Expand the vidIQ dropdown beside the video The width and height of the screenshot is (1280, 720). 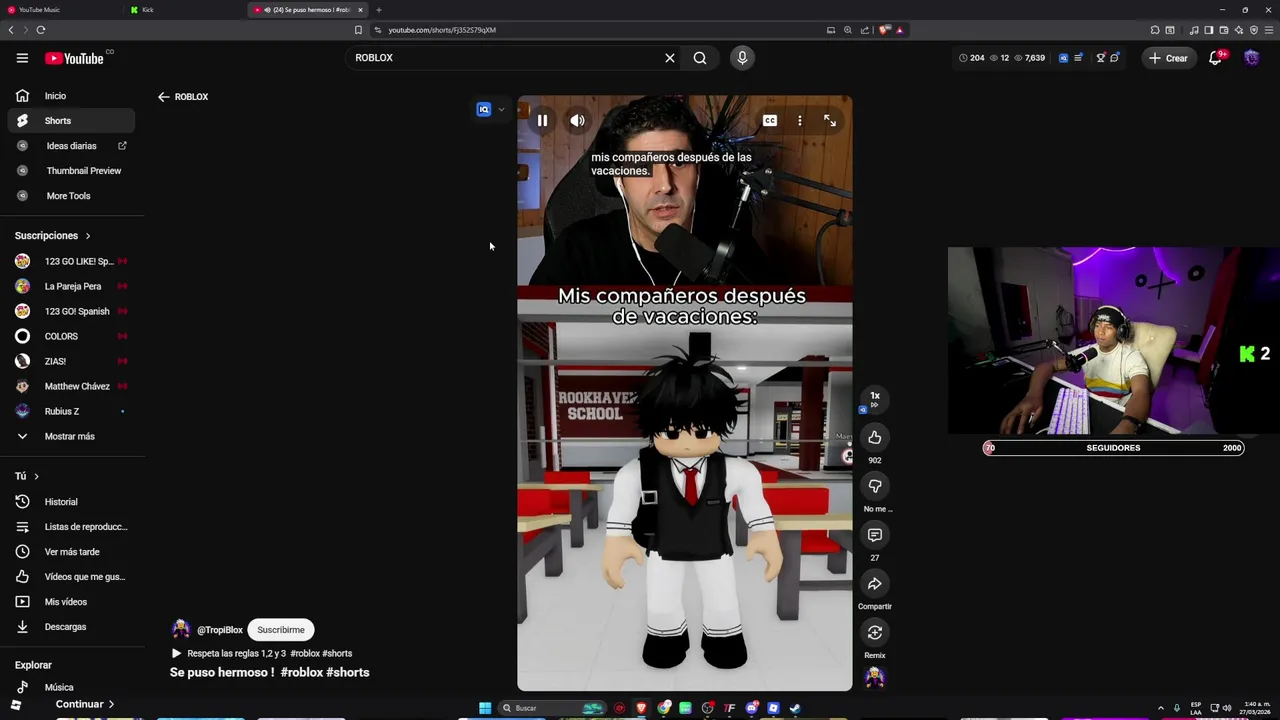[501, 110]
